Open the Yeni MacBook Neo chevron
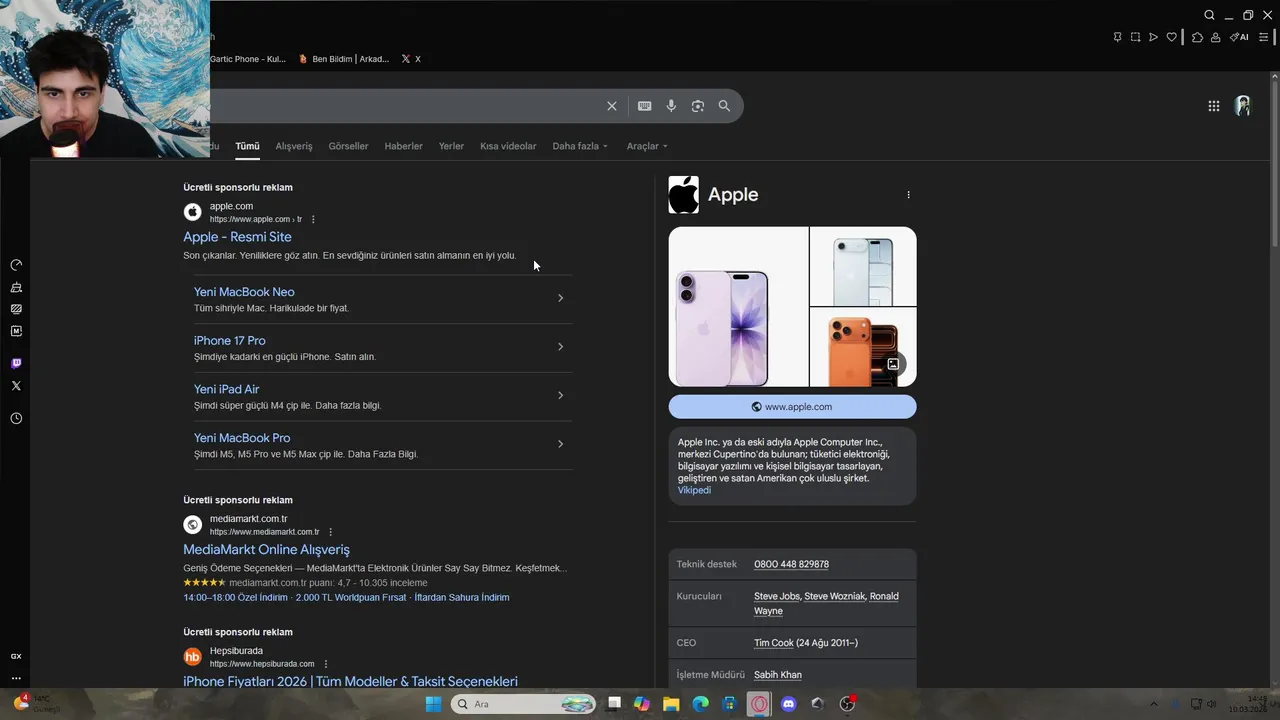The height and width of the screenshot is (720, 1280). pyautogui.click(x=560, y=298)
